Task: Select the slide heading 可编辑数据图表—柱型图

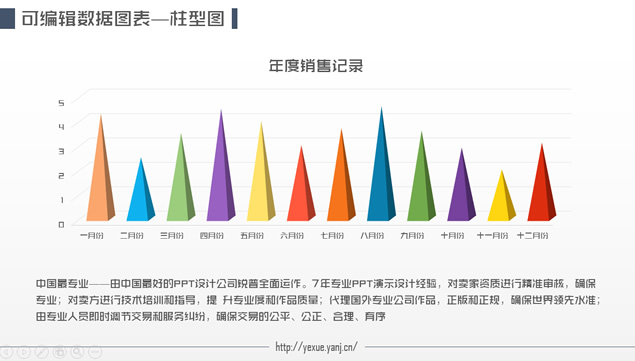Action: tap(123, 18)
